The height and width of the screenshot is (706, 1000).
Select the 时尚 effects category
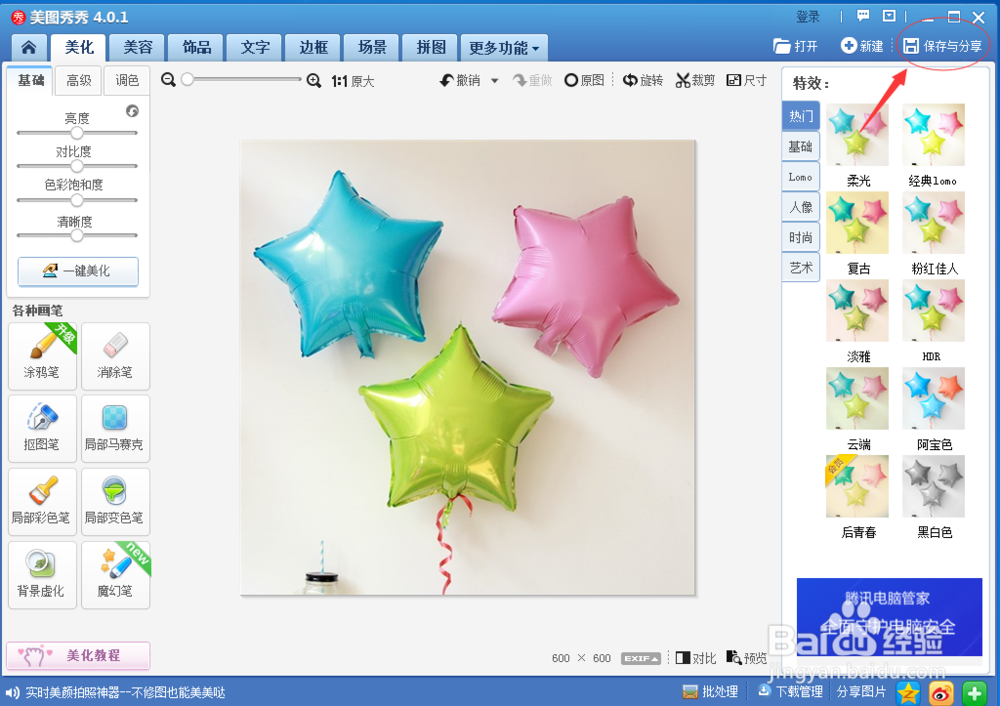(800, 237)
